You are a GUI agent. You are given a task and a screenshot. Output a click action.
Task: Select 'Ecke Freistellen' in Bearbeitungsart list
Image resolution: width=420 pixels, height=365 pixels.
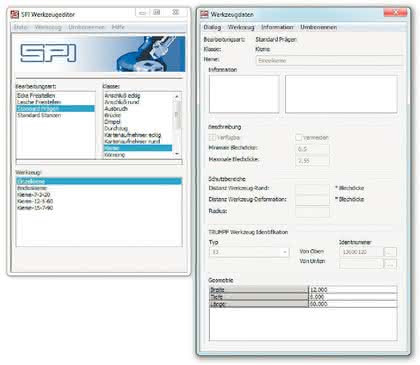point(36,96)
